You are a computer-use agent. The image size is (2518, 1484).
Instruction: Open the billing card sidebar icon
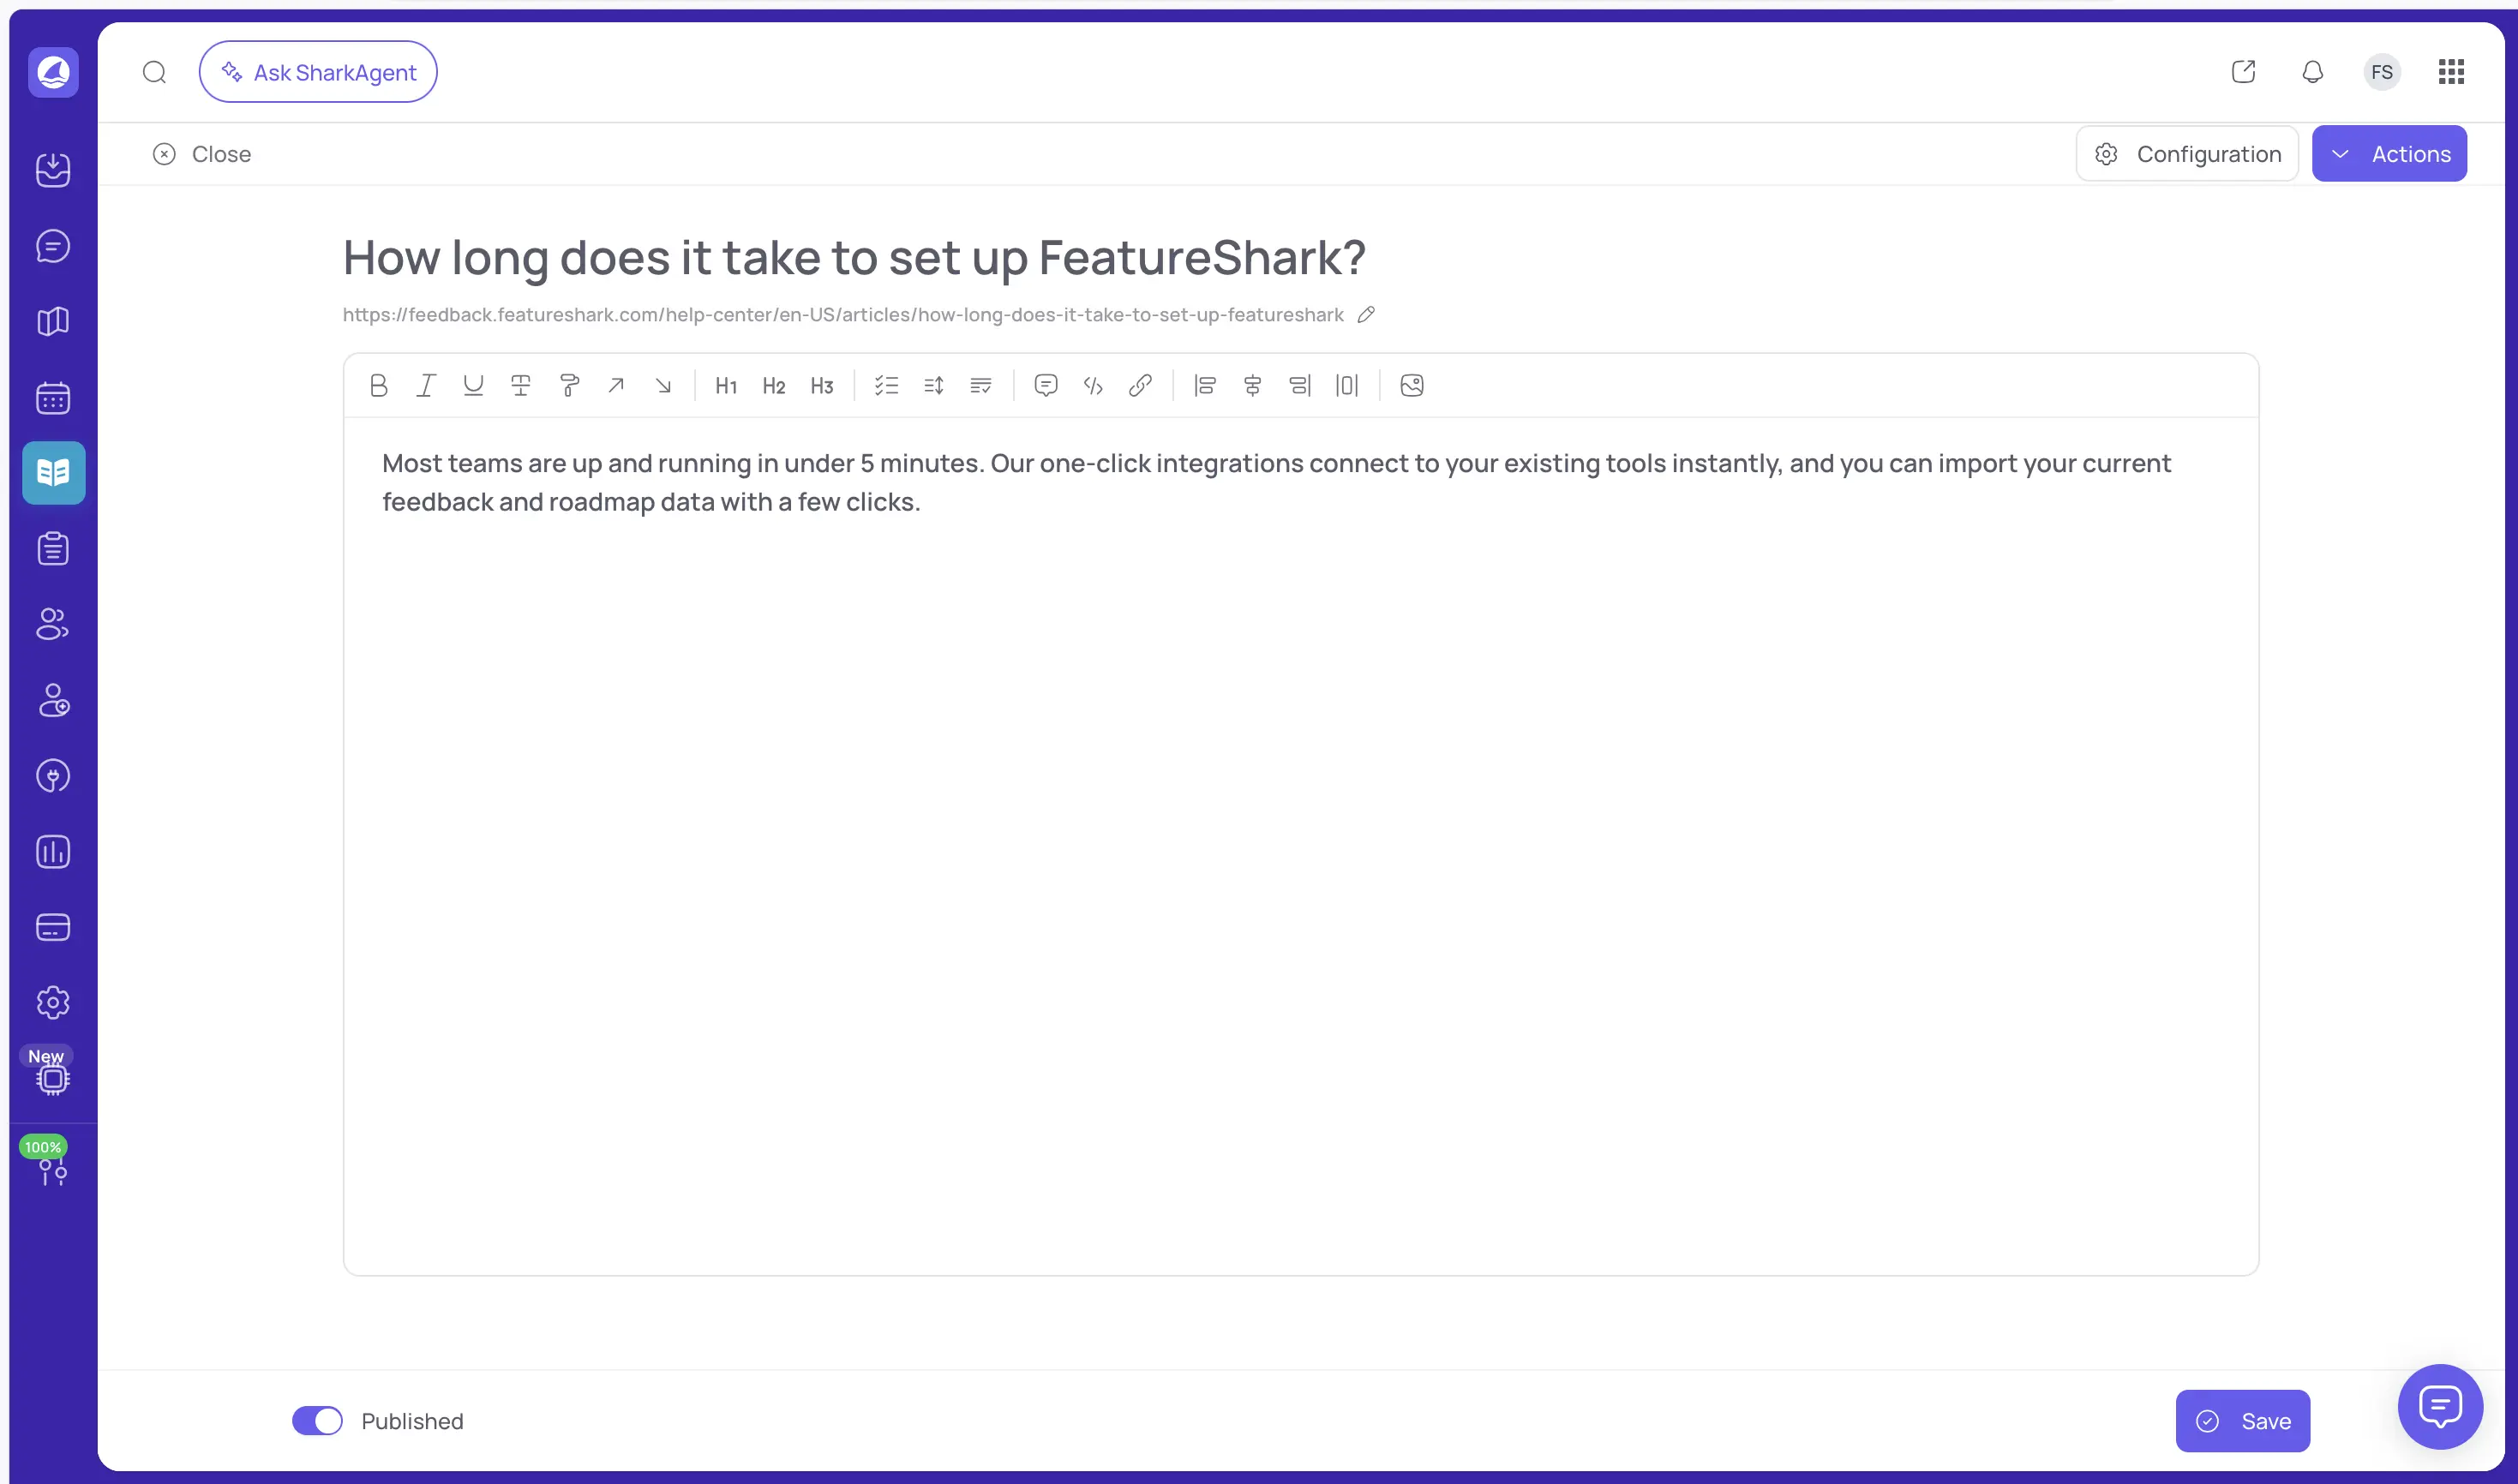click(x=53, y=927)
